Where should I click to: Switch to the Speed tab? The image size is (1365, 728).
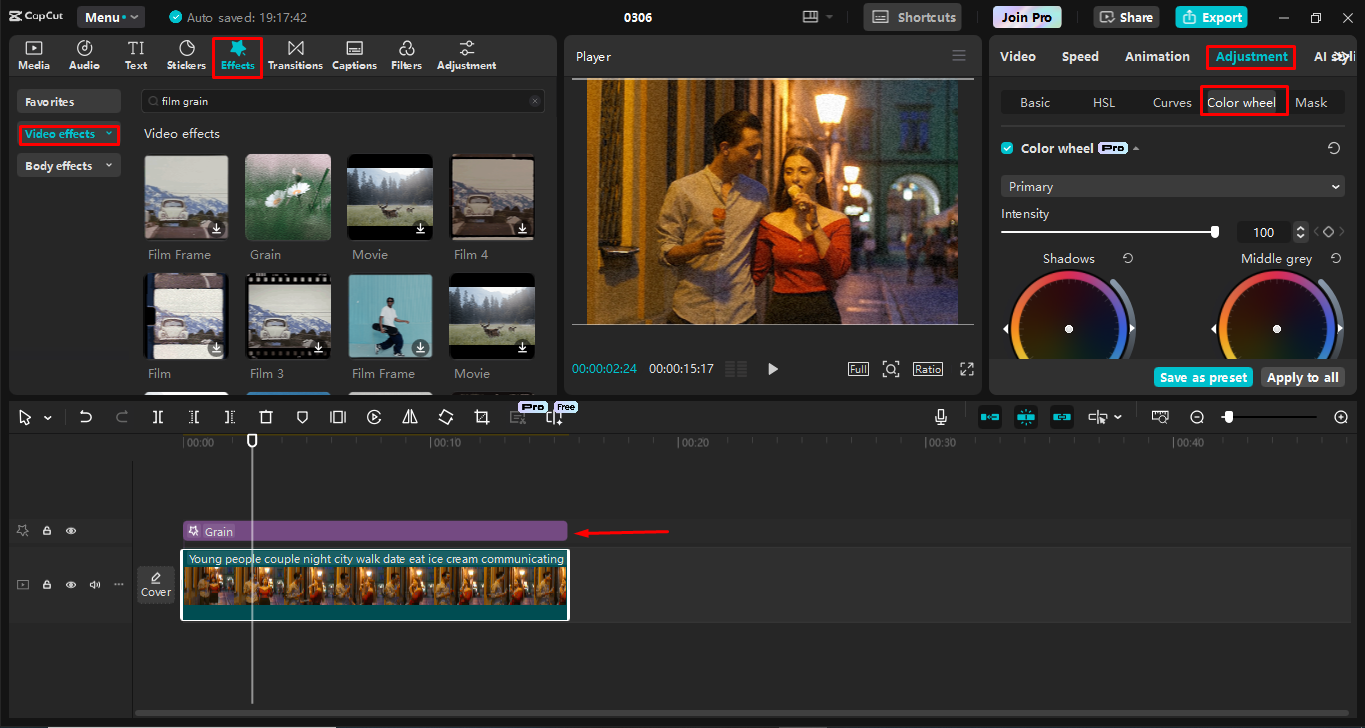(x=1080, y=56)
